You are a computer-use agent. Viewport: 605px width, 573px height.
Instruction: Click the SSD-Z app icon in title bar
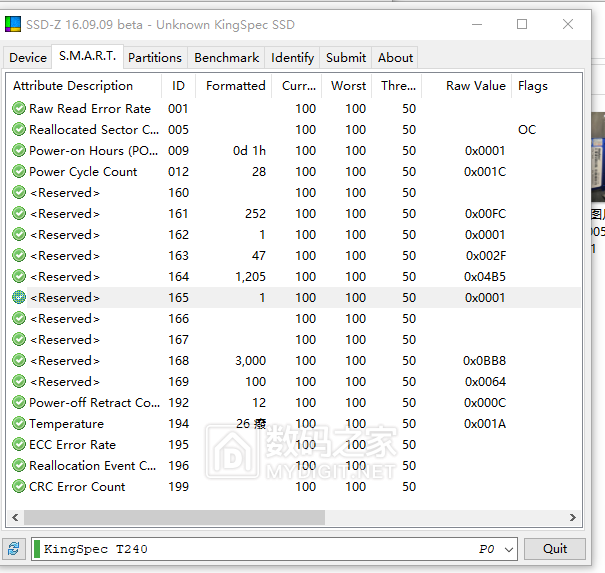click(x=12, y=24)
